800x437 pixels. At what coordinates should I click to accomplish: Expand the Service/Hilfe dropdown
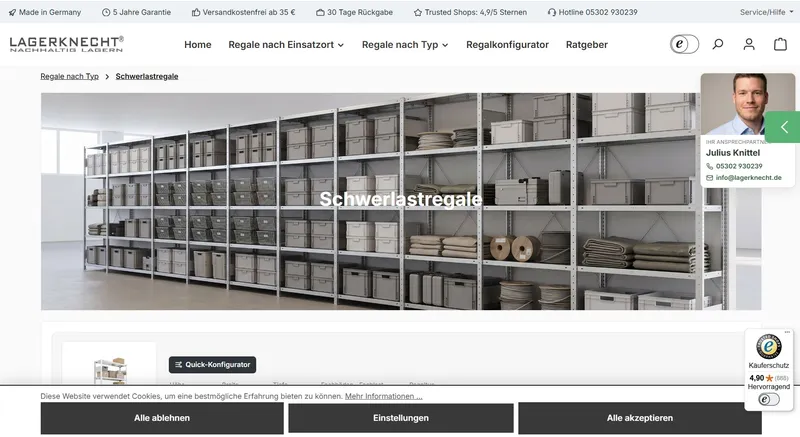(x=766, y=12)
